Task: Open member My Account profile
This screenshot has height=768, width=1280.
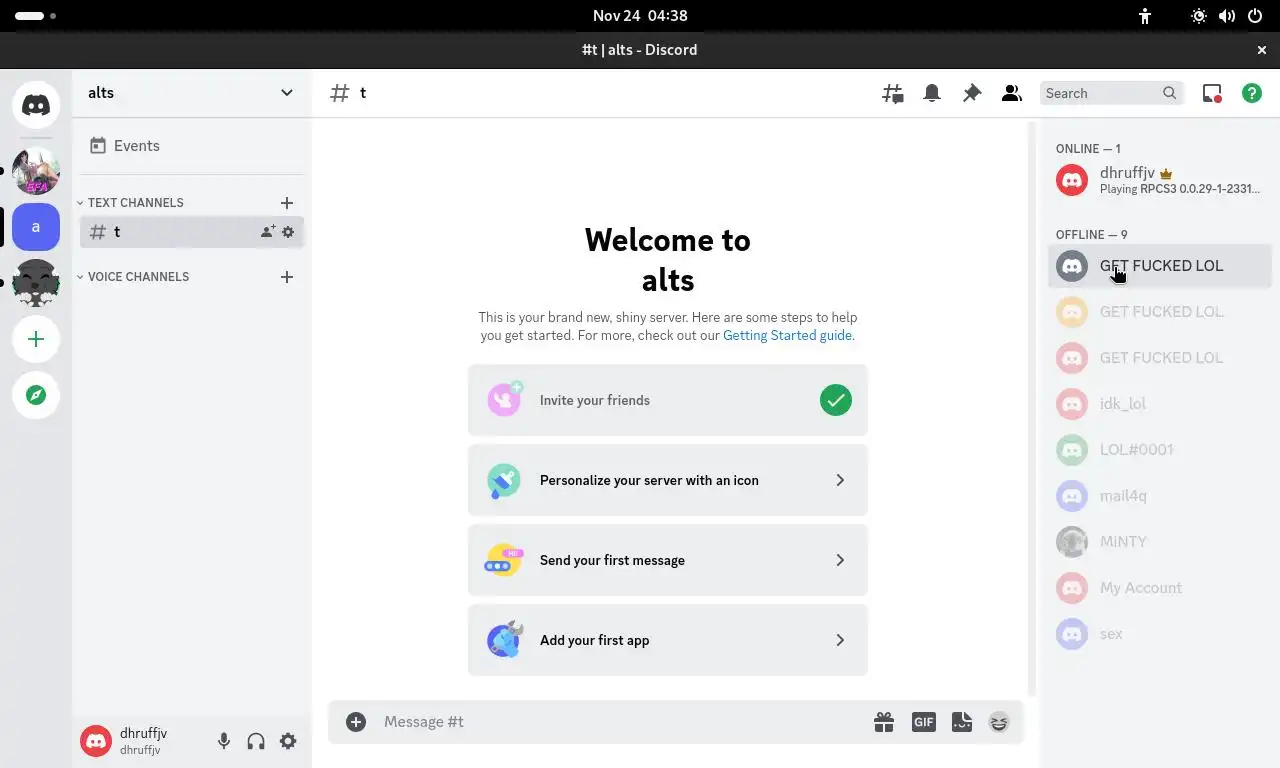Action: click(1160, 587)
